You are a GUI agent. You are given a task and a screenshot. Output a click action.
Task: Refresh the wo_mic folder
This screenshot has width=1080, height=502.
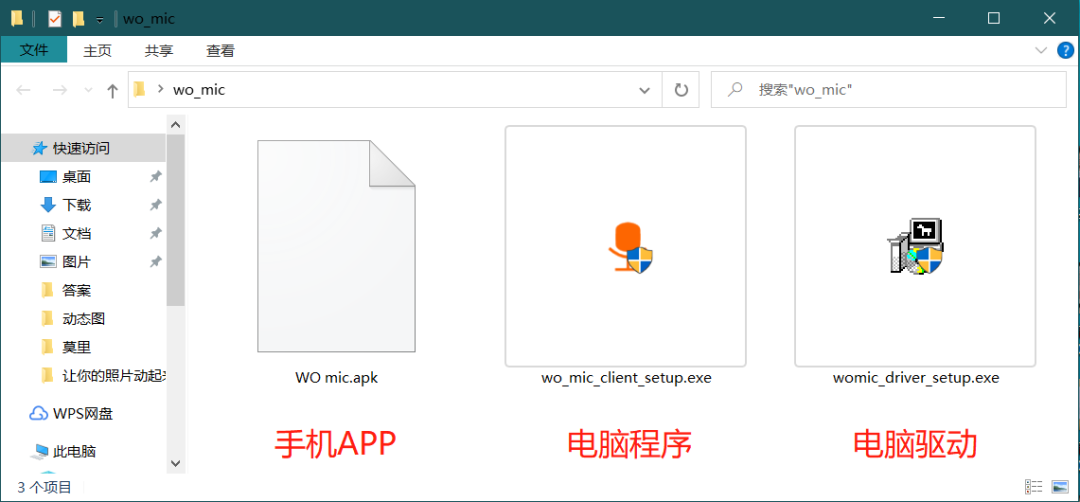[681, 90]
